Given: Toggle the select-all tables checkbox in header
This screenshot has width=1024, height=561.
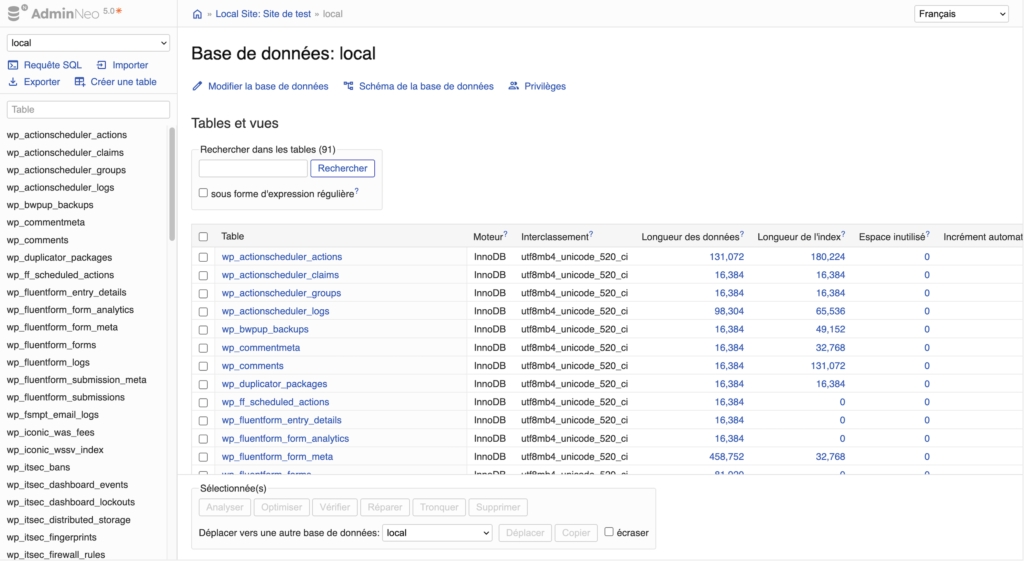Looking at the screenshot, I should coord(203,236).
